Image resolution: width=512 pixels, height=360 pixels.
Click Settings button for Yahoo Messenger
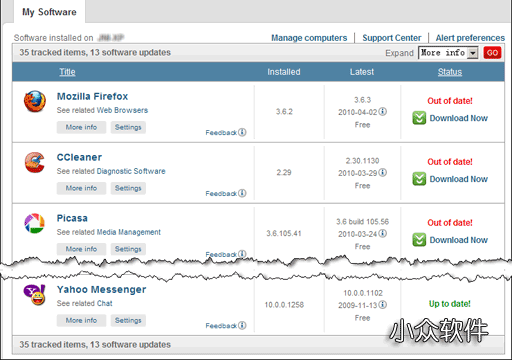point(128,320)
